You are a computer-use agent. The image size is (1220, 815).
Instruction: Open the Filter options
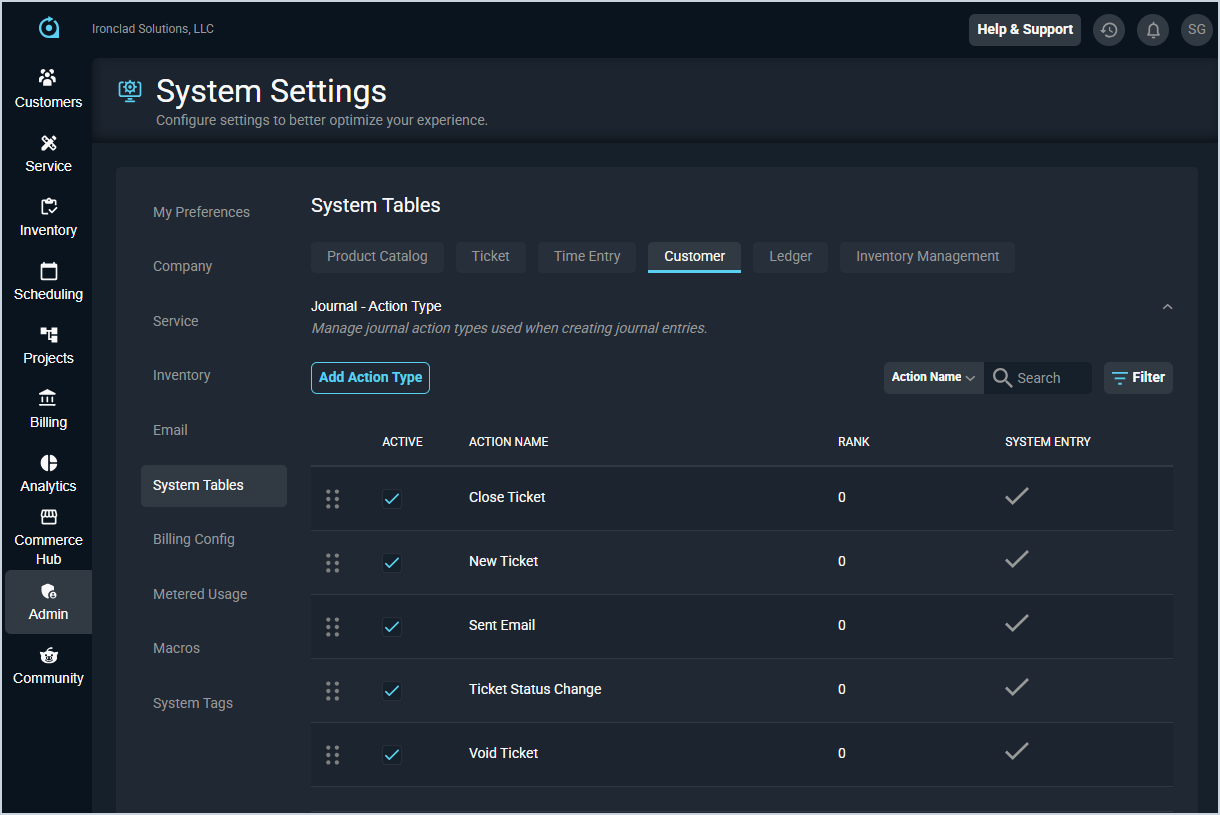pyautogui.click(x=1138, y=378)
